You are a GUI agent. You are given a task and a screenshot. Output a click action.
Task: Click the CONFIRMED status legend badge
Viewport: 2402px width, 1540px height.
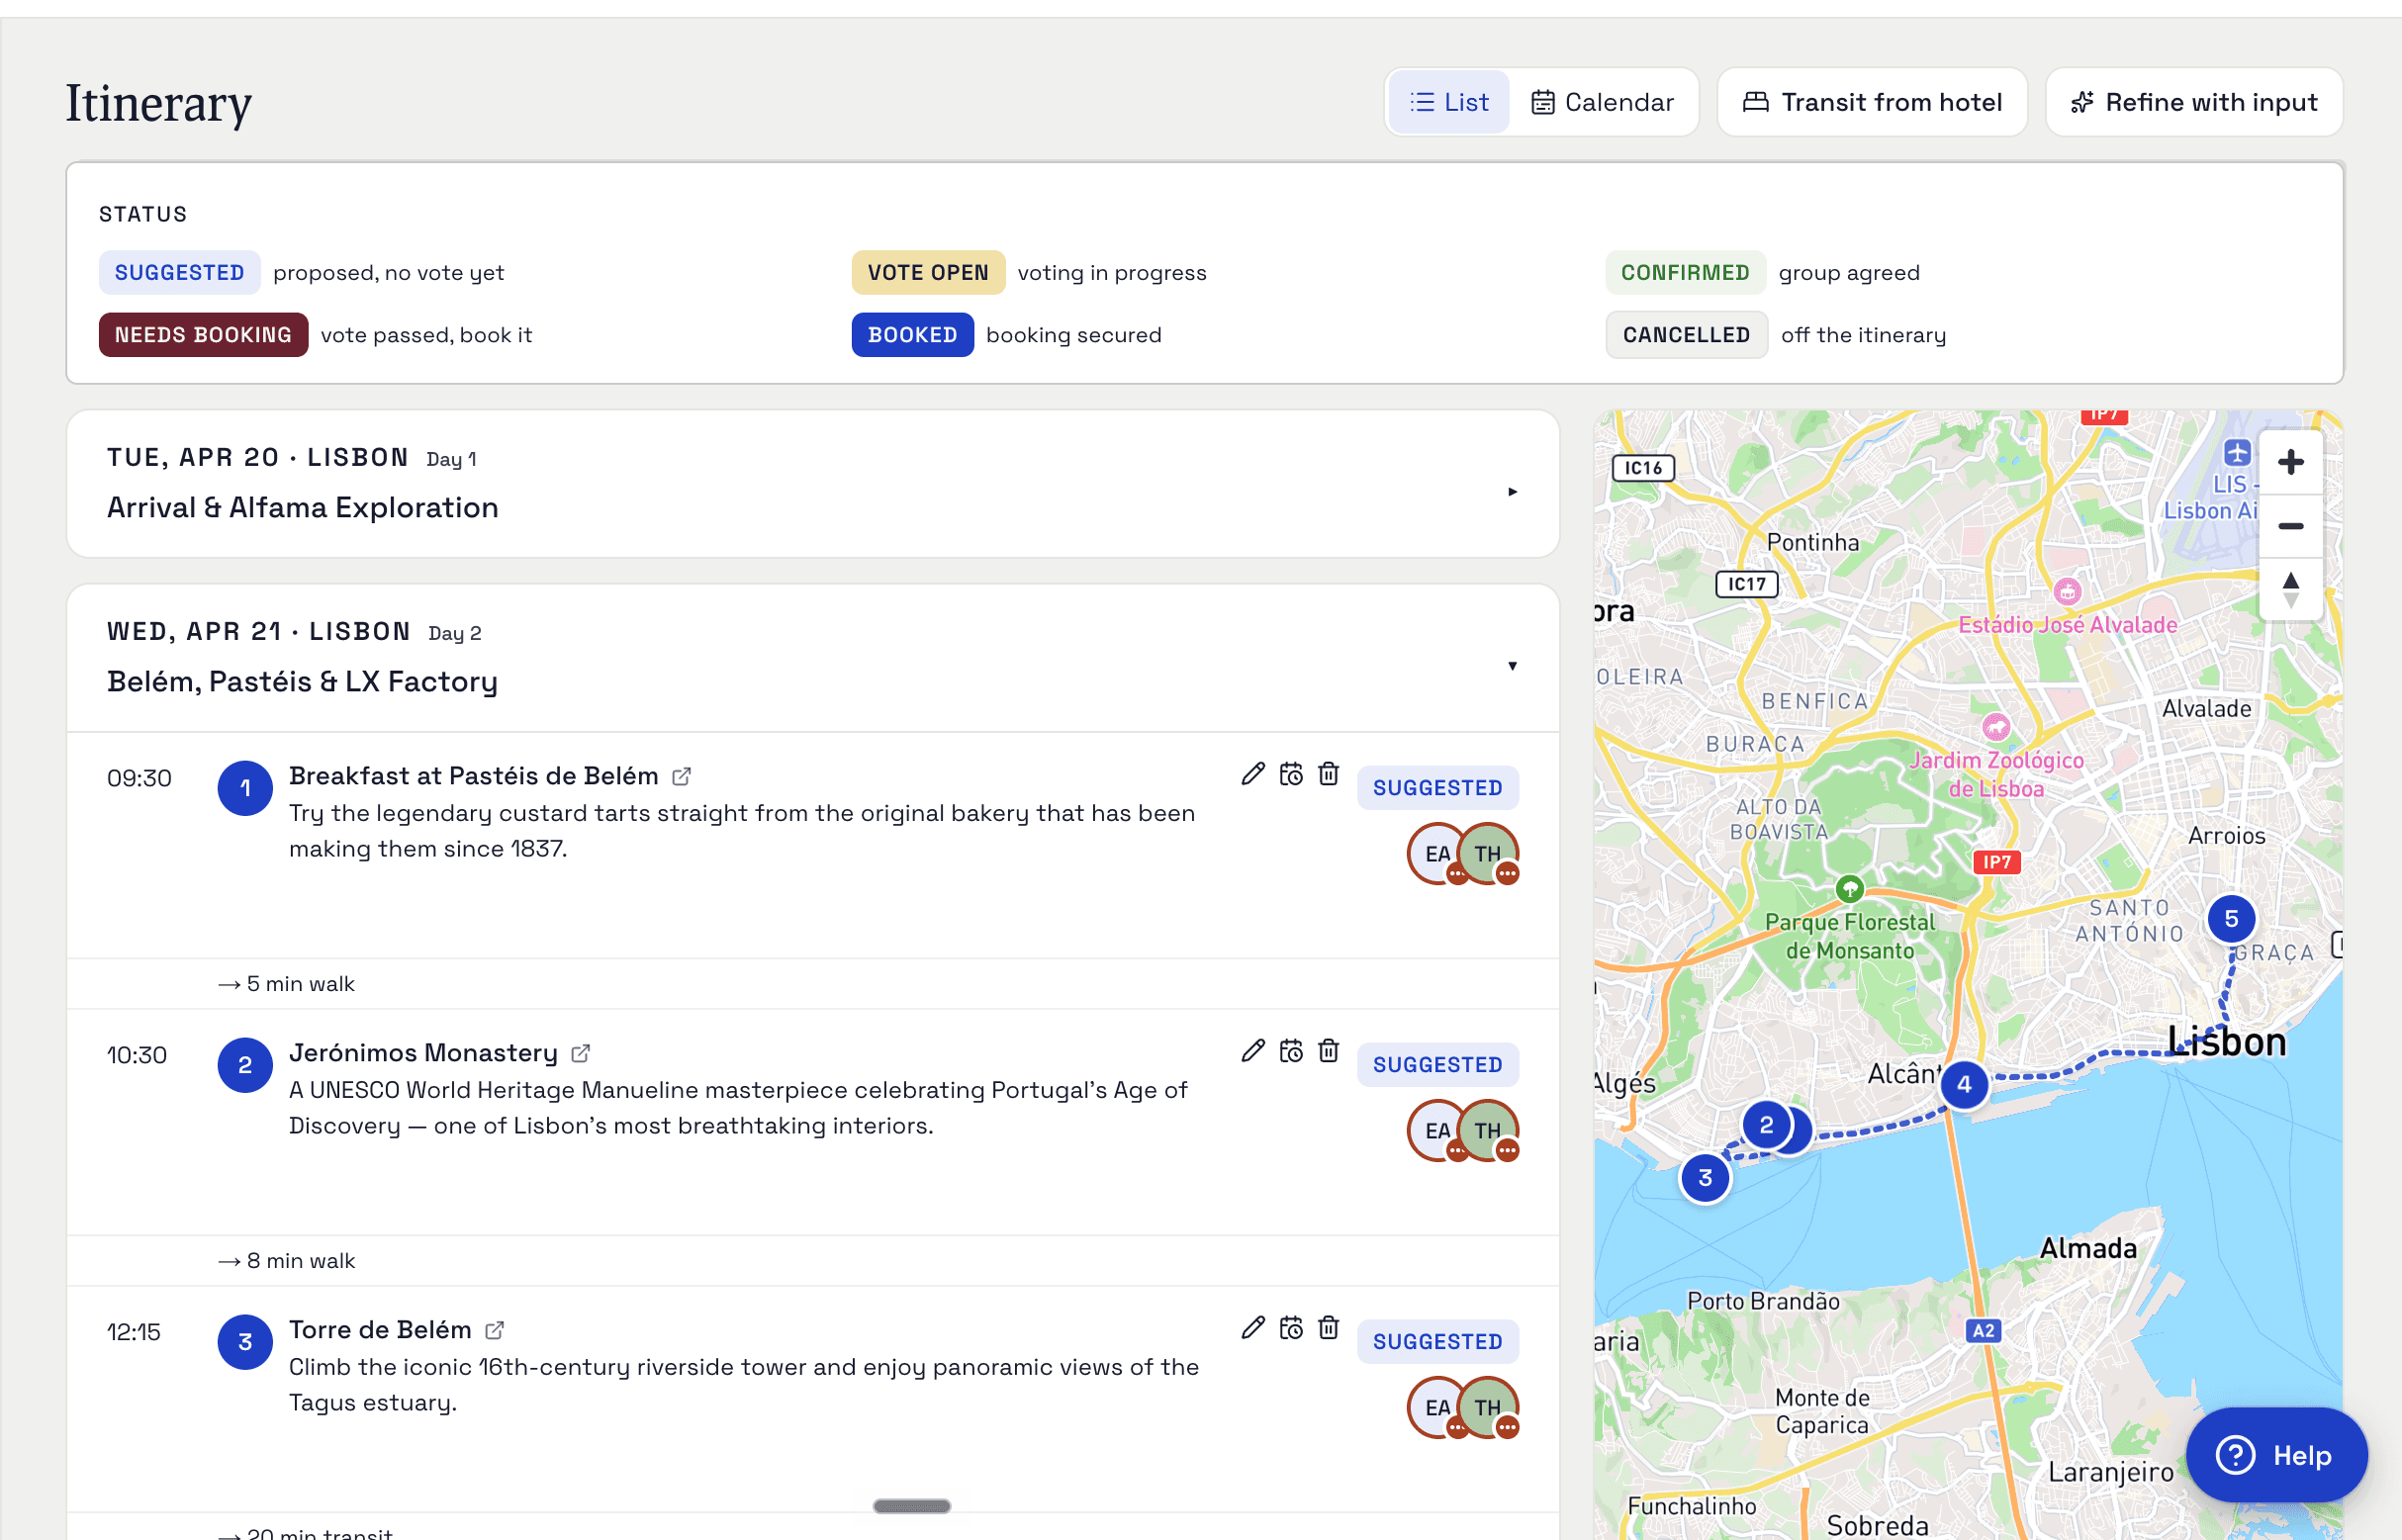click(1685, 273)
